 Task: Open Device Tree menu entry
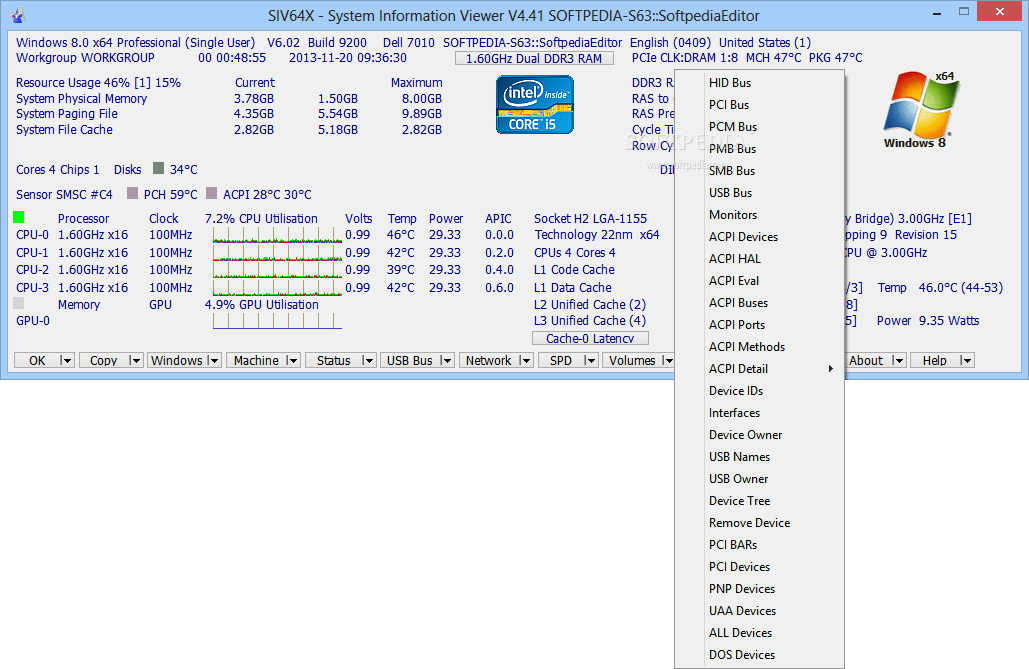[759, 500]
